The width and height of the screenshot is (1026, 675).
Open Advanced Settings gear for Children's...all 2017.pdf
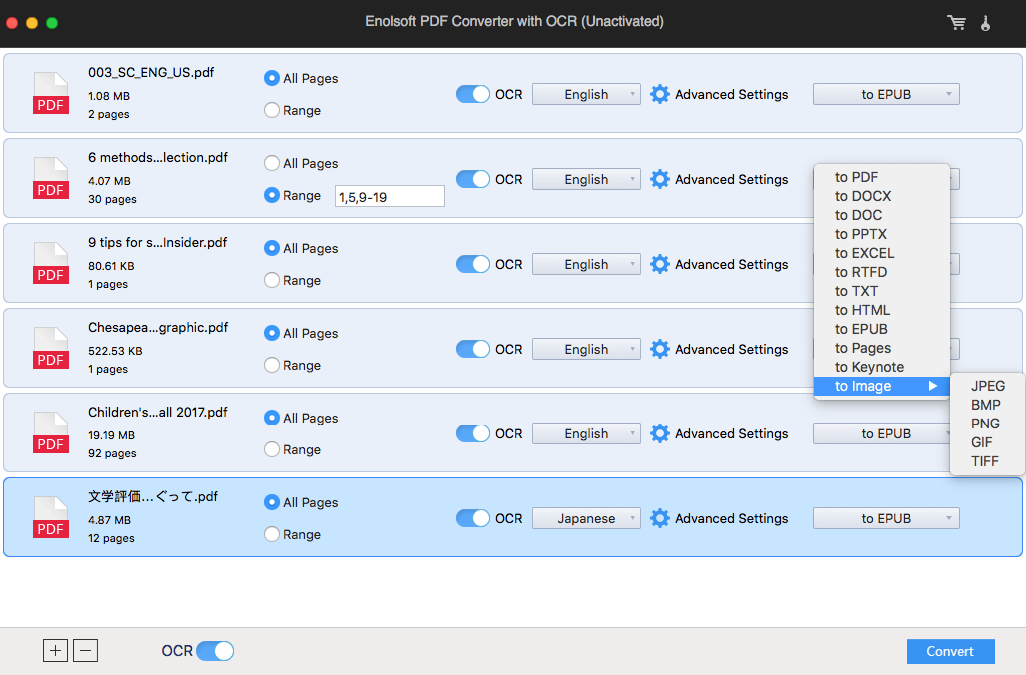click(660, 433)
